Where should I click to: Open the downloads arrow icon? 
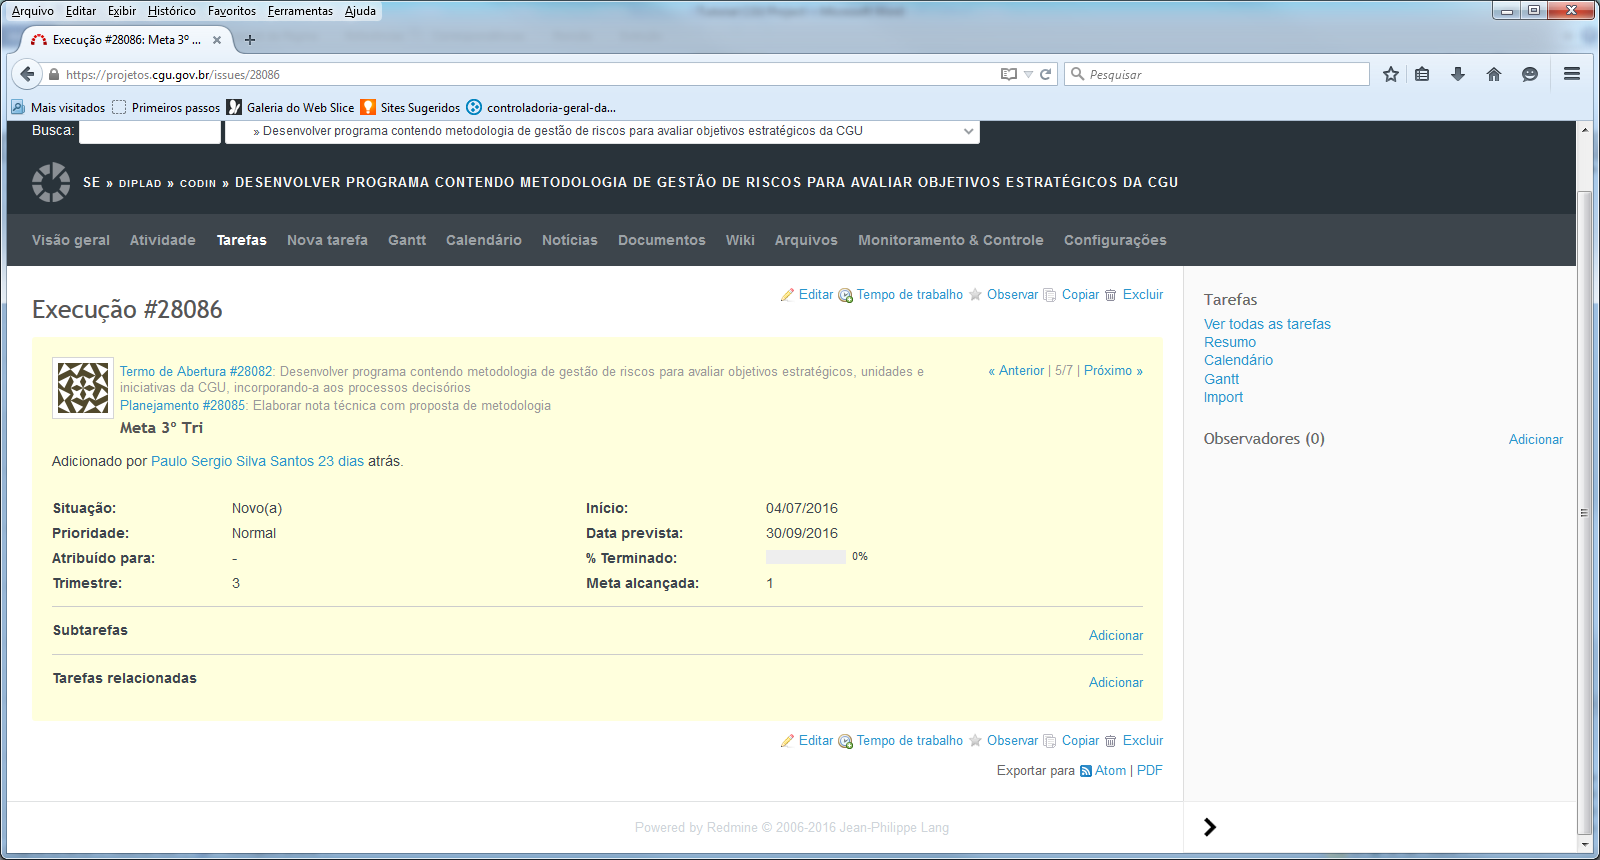point(1458,74)
